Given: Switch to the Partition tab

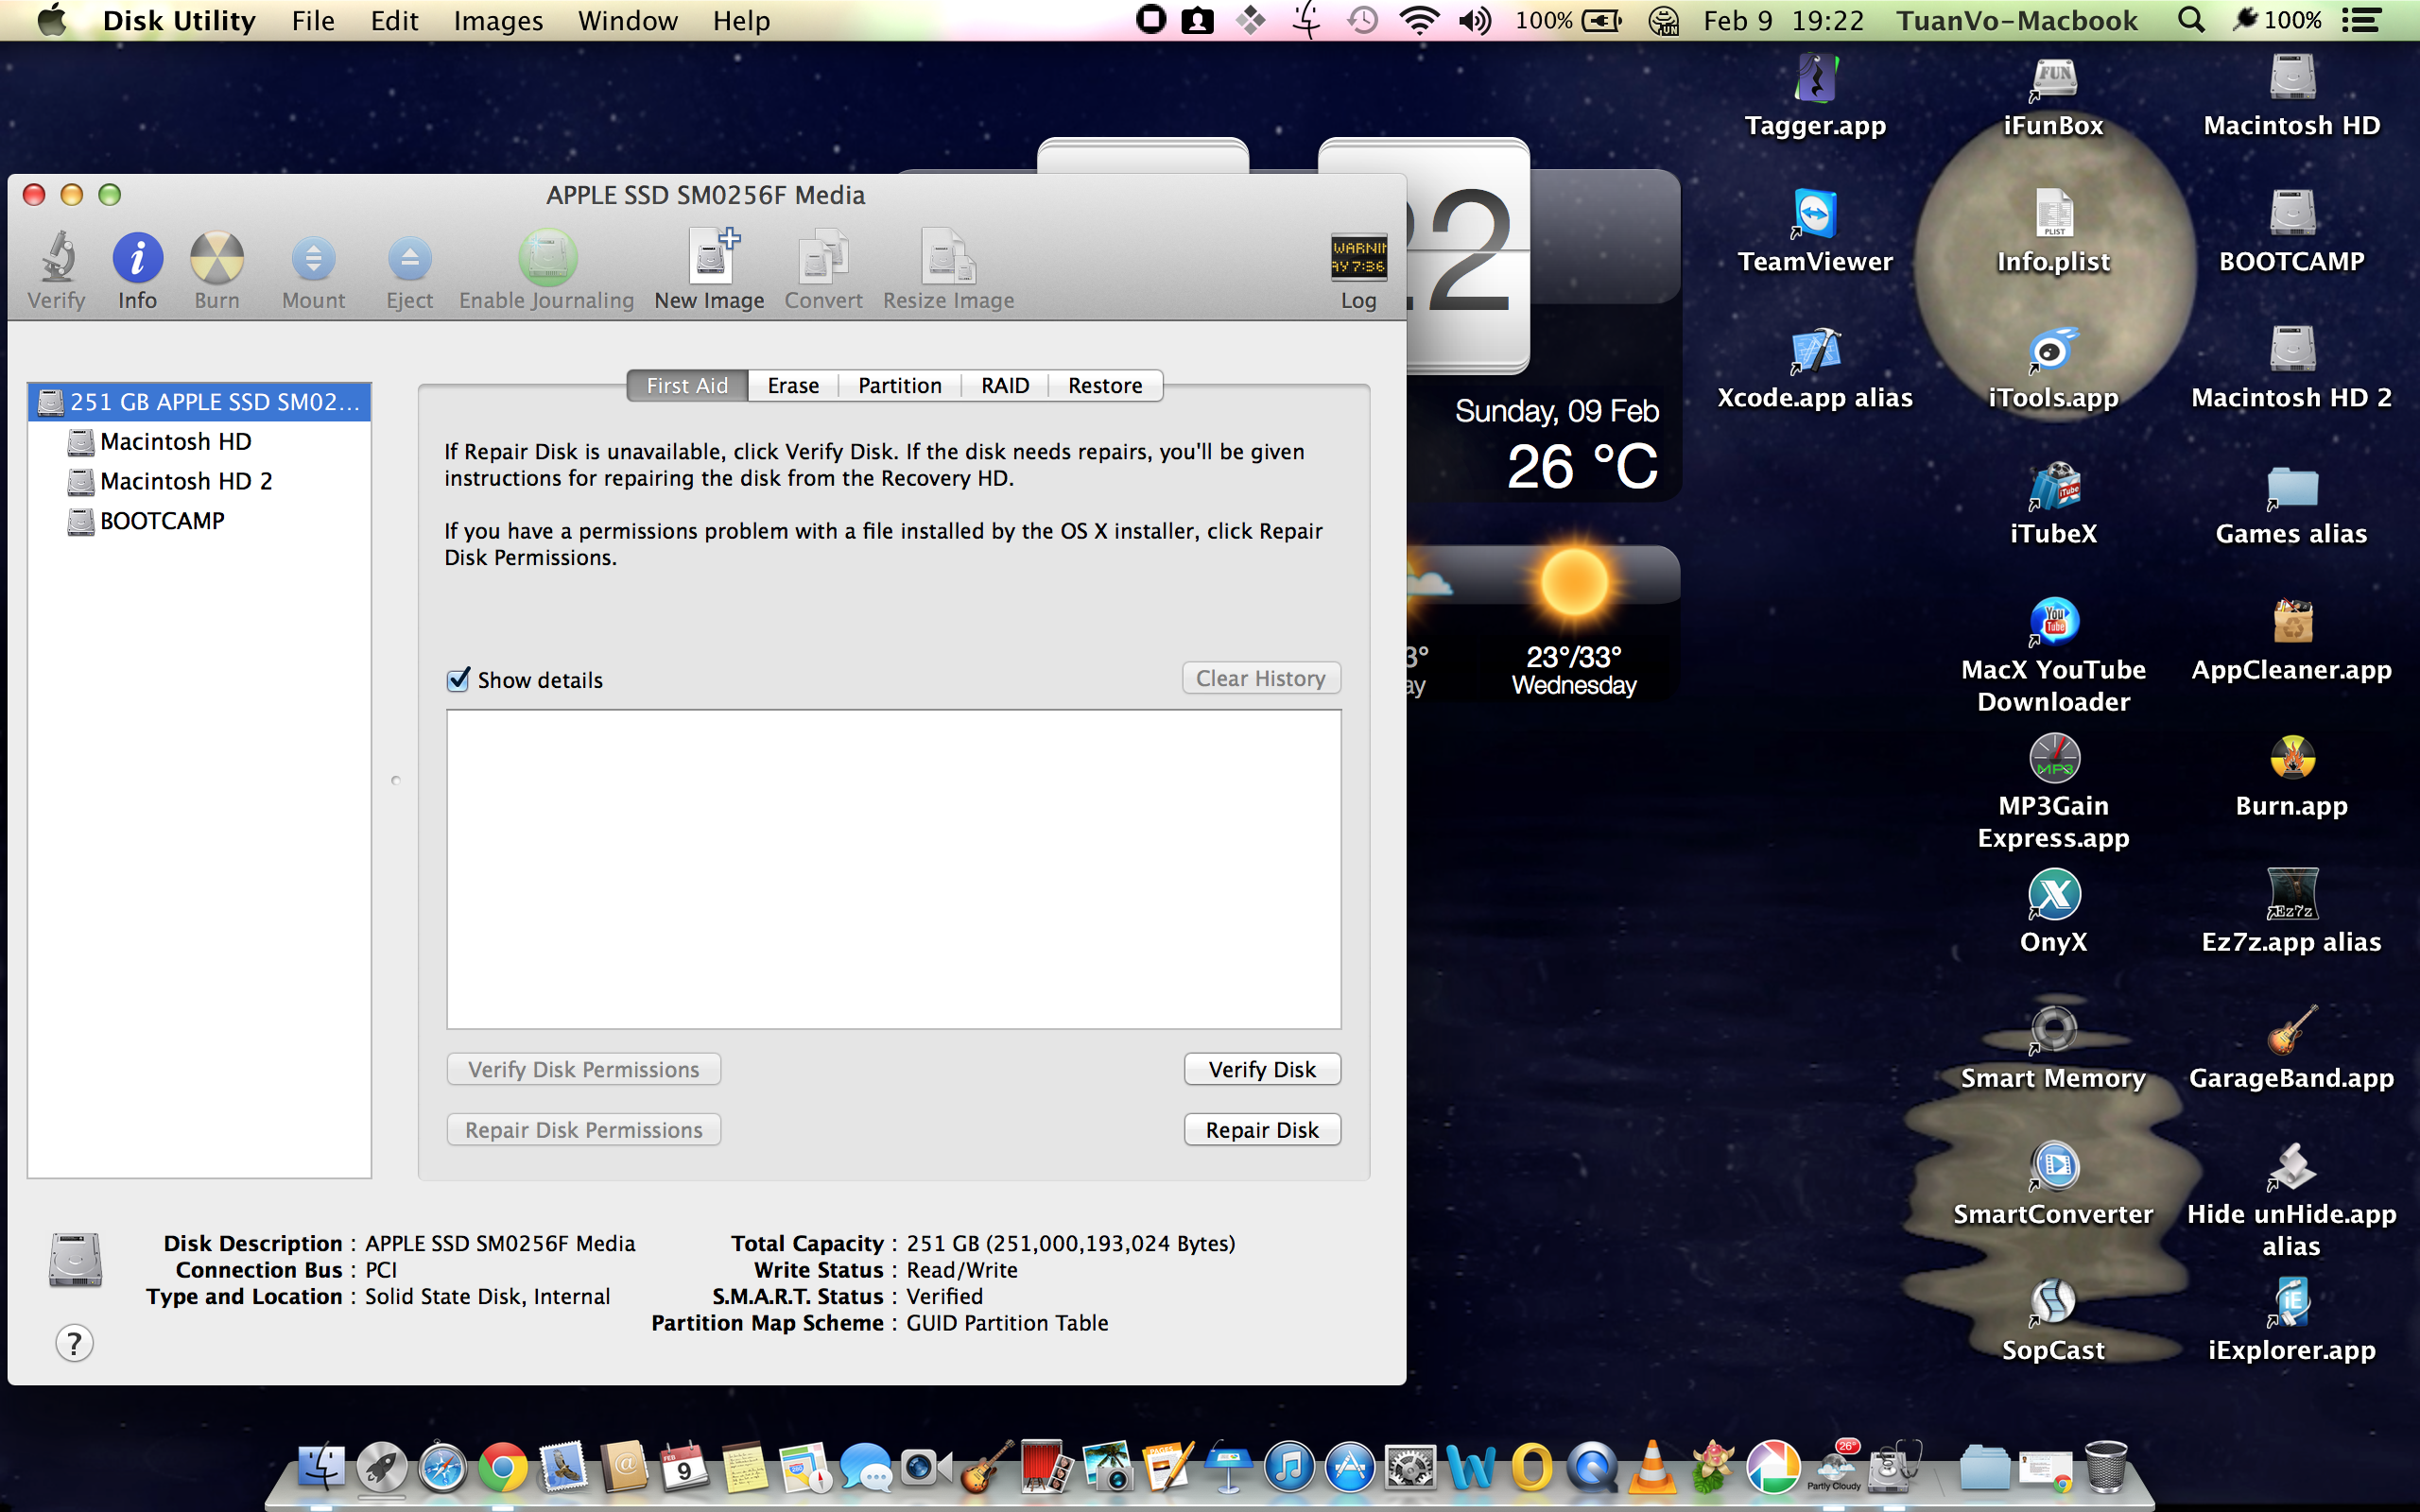Looking at the screenshot, I should (899, 386).
